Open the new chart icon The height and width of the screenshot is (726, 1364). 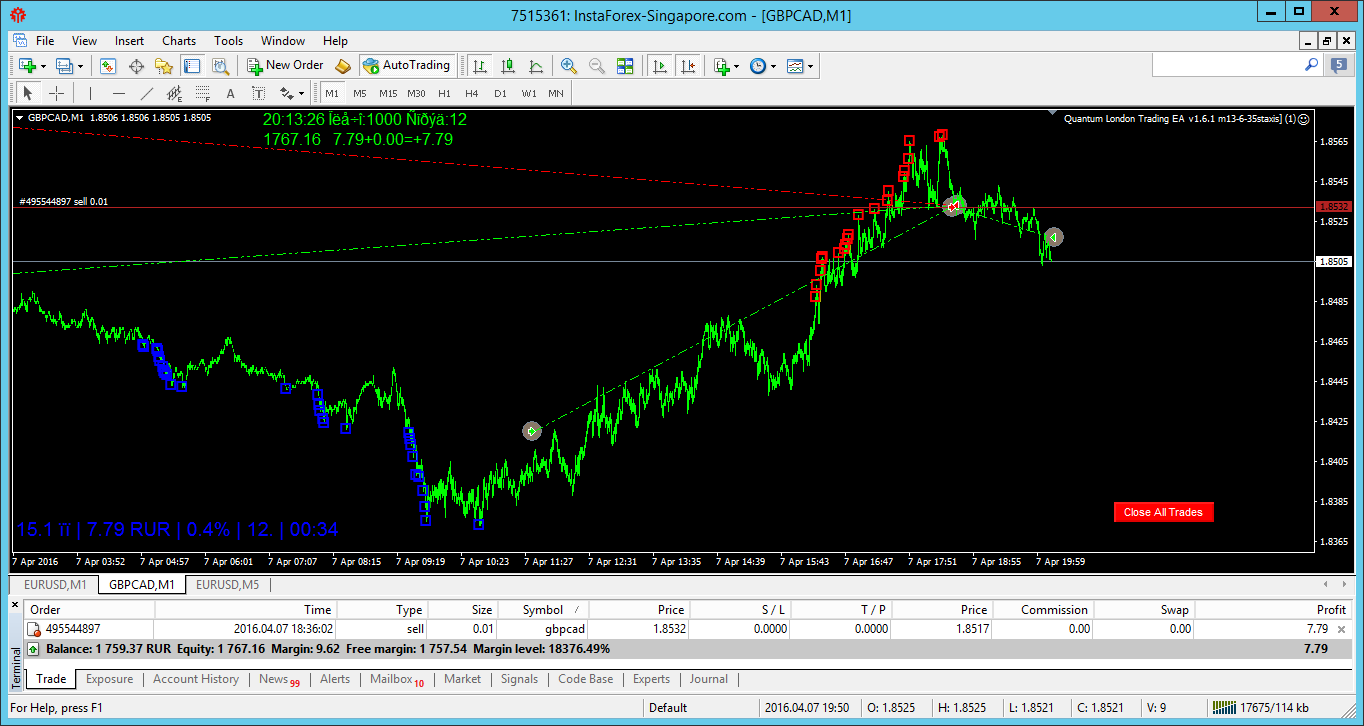point(26,66)
